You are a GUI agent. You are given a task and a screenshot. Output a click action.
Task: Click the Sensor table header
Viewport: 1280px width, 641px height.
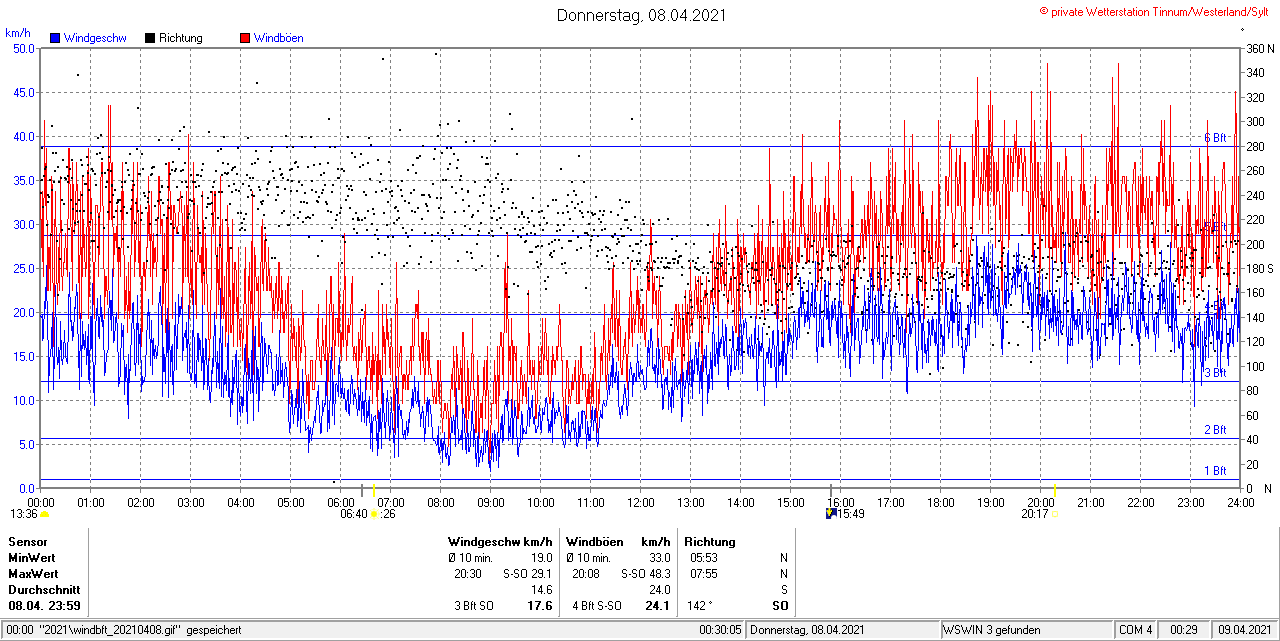click(28, 542)
